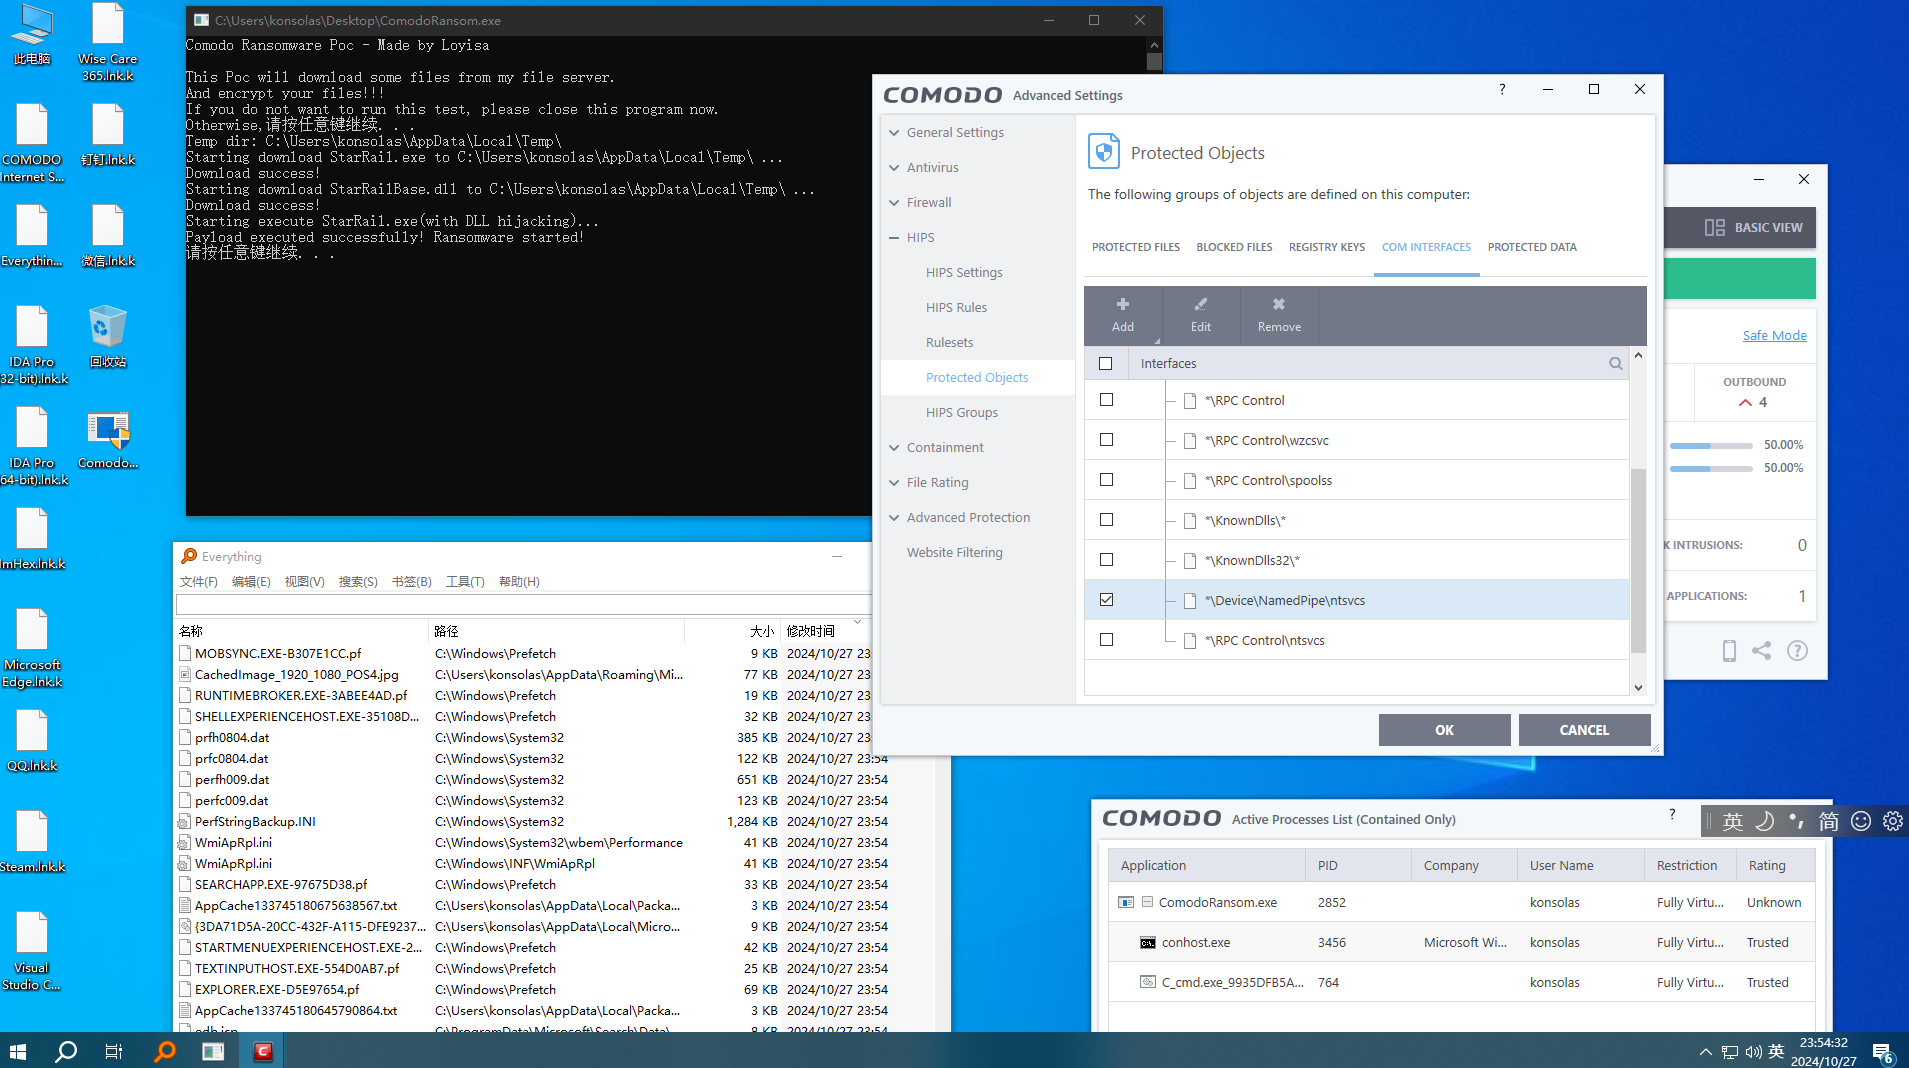Select the Comodo installer desktop icon
Image resolution: width=1909 pixels, height=1068 pixels.
(x=107, y=440)
